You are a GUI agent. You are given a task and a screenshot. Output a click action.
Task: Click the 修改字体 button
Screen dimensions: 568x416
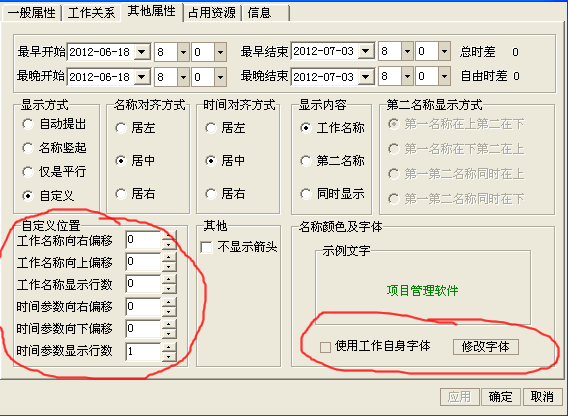(485, 347)
